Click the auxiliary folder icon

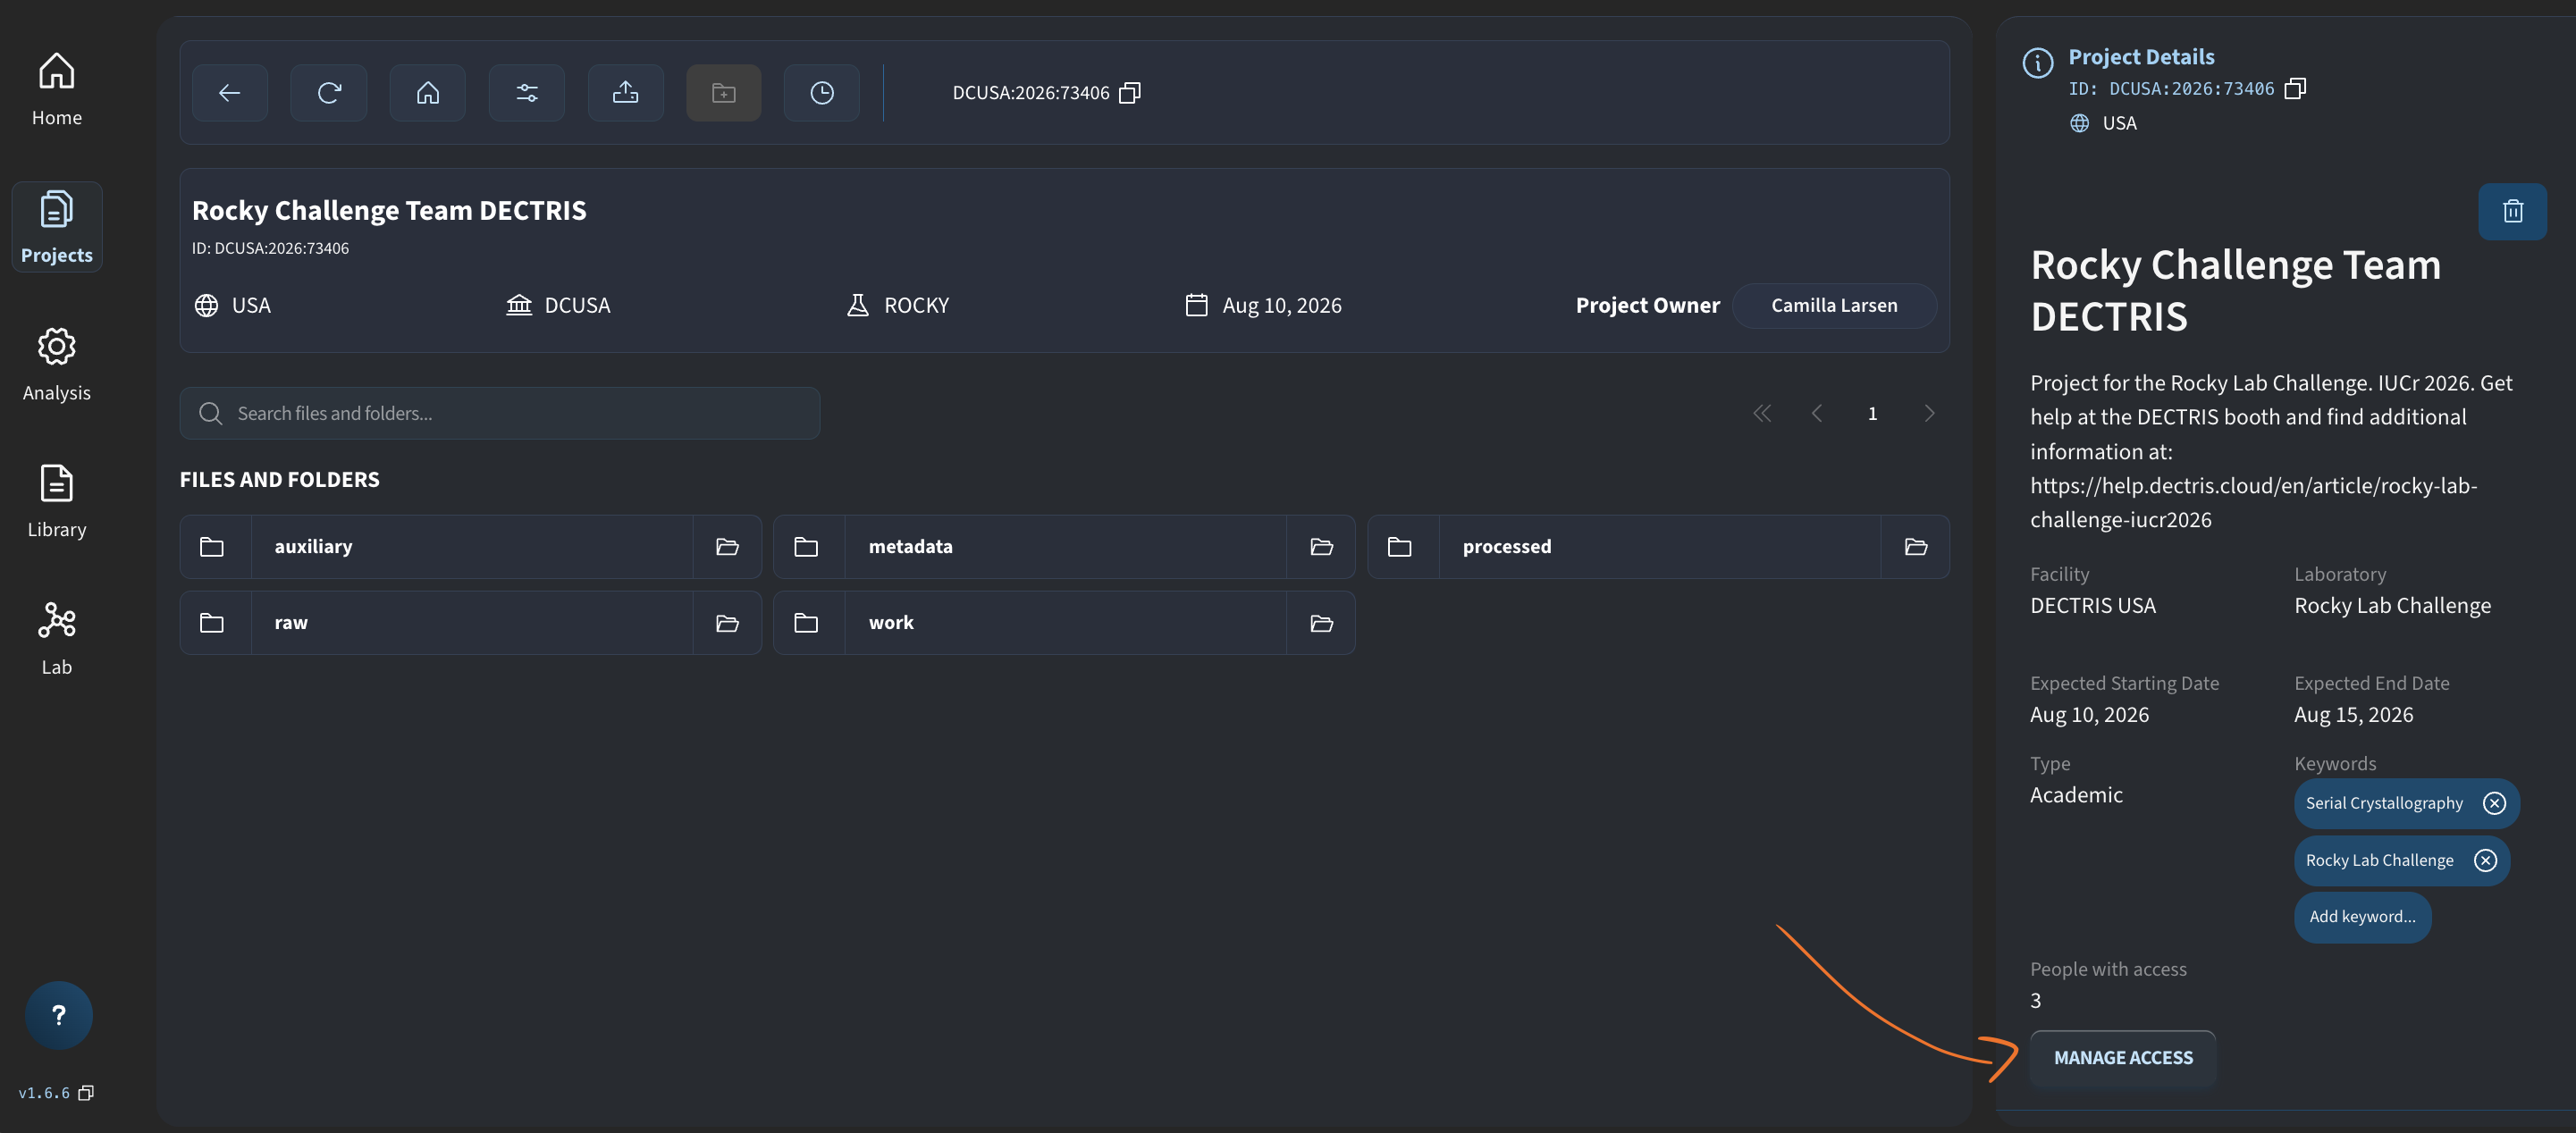pos(212,546)
